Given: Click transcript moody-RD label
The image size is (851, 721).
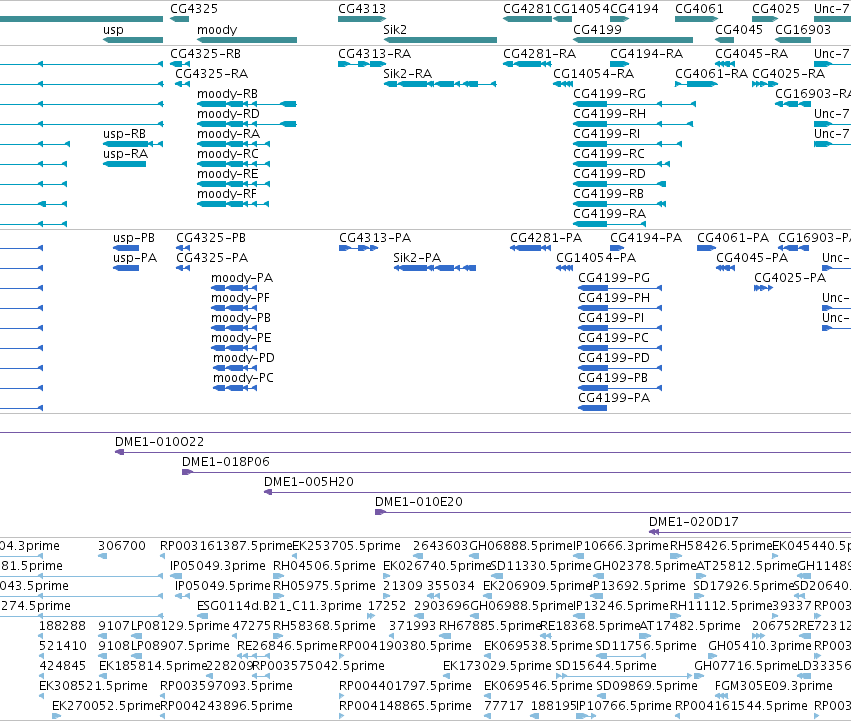Looking at the screenshot, I should (228, 114).
